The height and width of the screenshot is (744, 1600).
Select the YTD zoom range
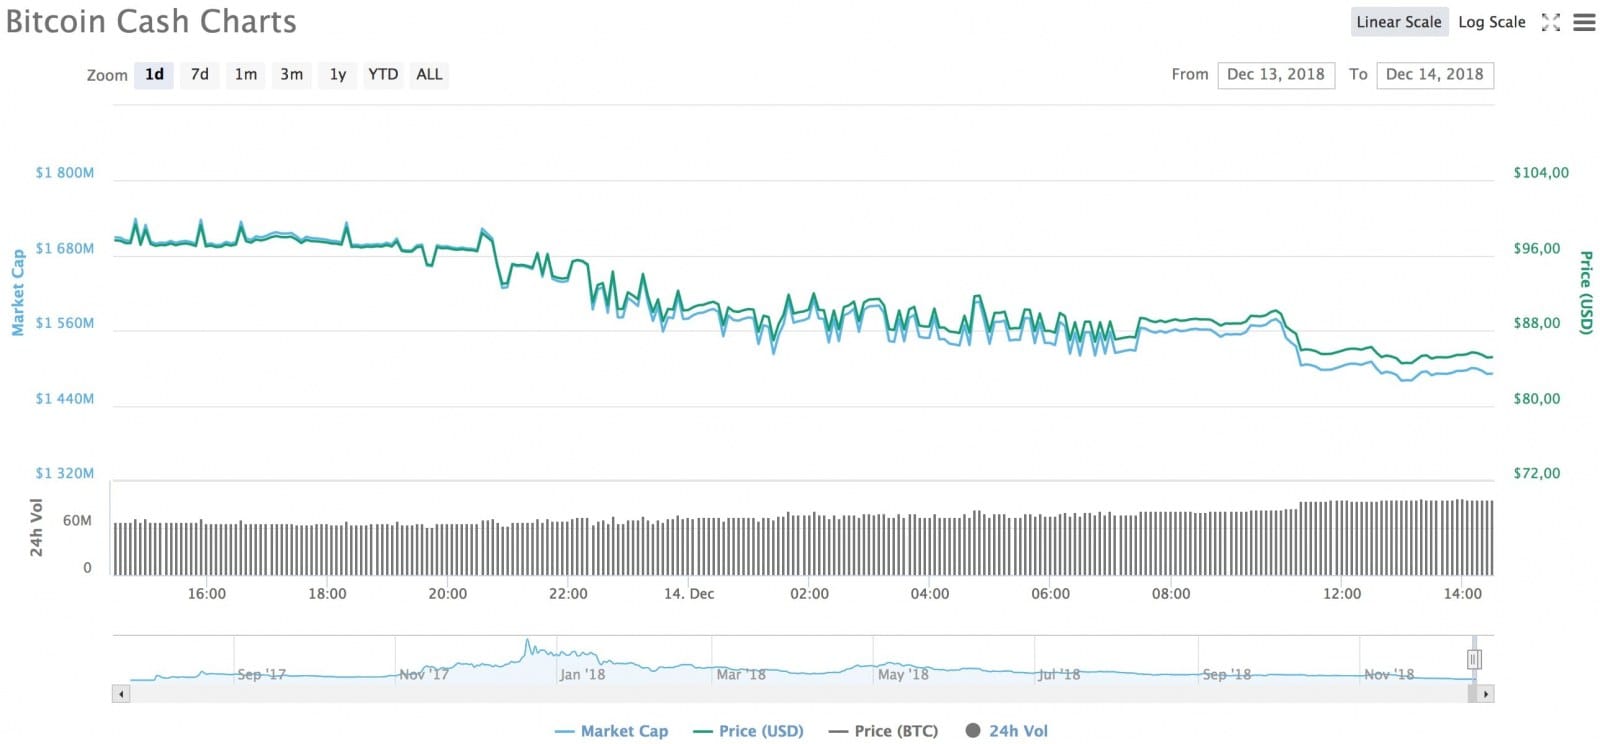pyautogui.click(x=383, y=74)
